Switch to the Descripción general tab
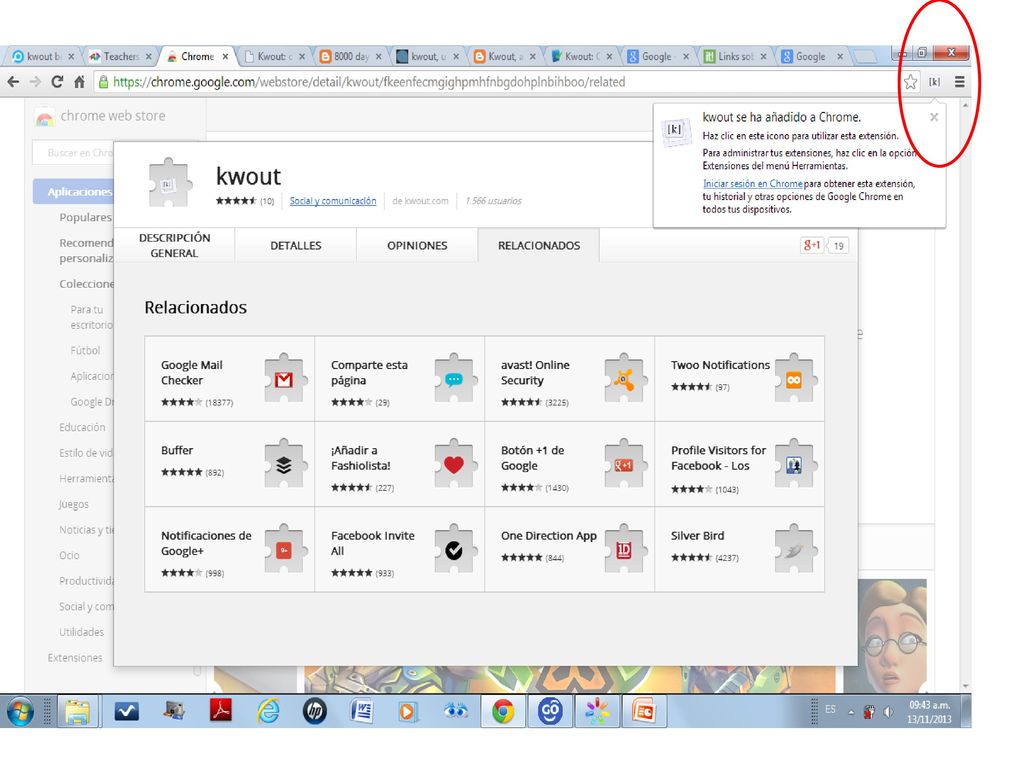 click(x=174, y=246)
